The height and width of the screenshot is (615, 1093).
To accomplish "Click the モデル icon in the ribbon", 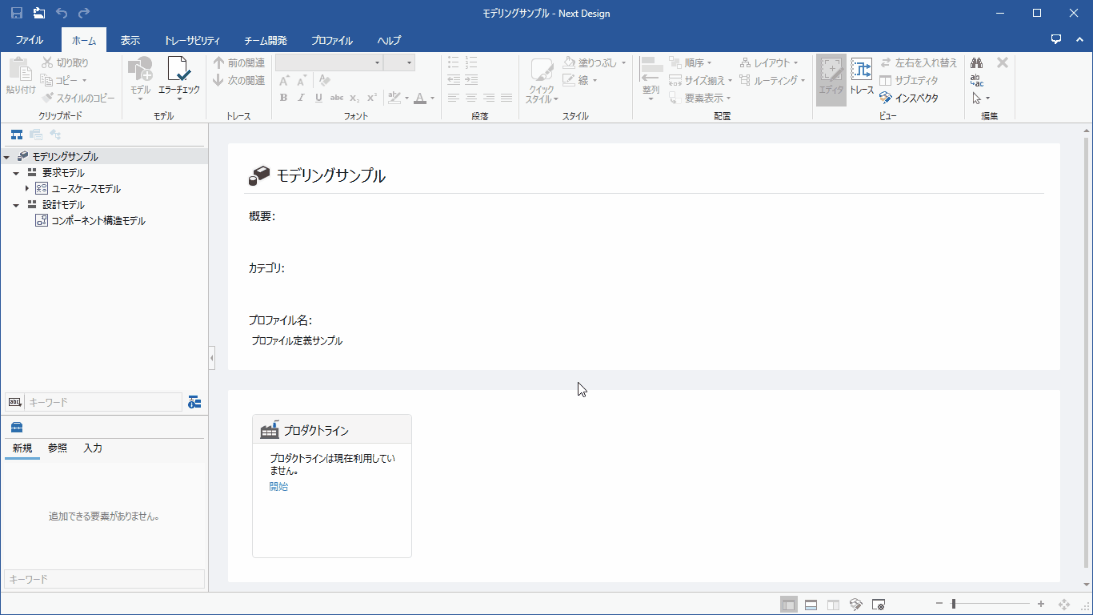I will (x=140, y=75).
